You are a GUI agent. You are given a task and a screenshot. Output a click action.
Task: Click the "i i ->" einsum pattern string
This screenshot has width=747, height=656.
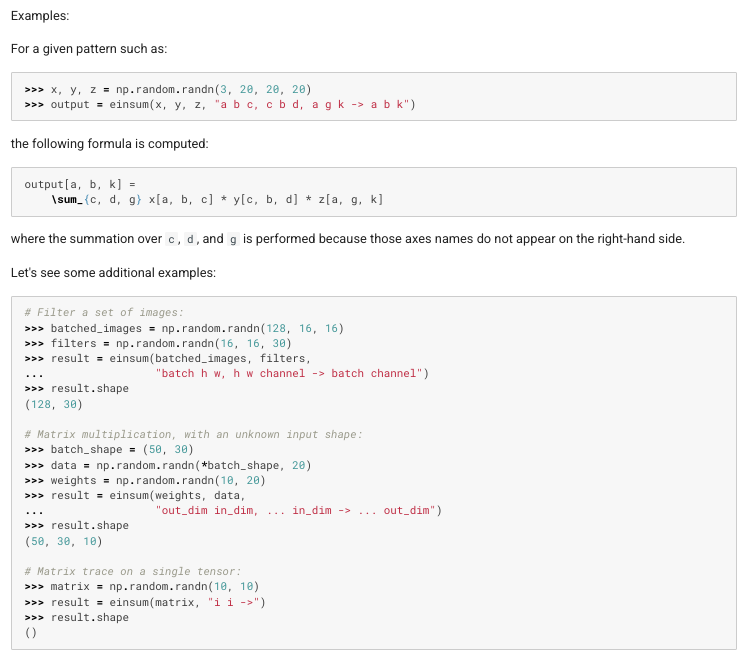coord(237,601)
